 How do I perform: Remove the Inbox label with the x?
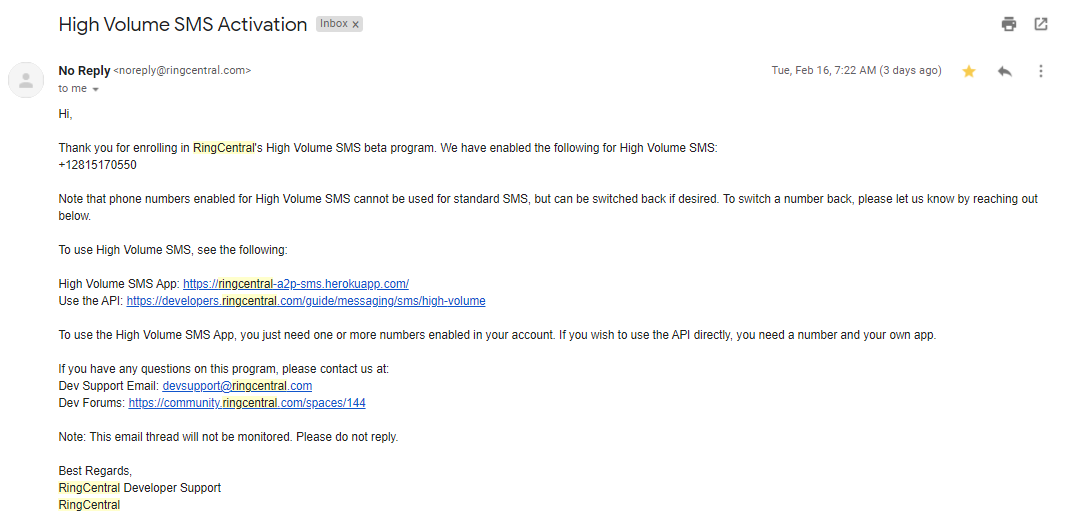tap(355, 24)
